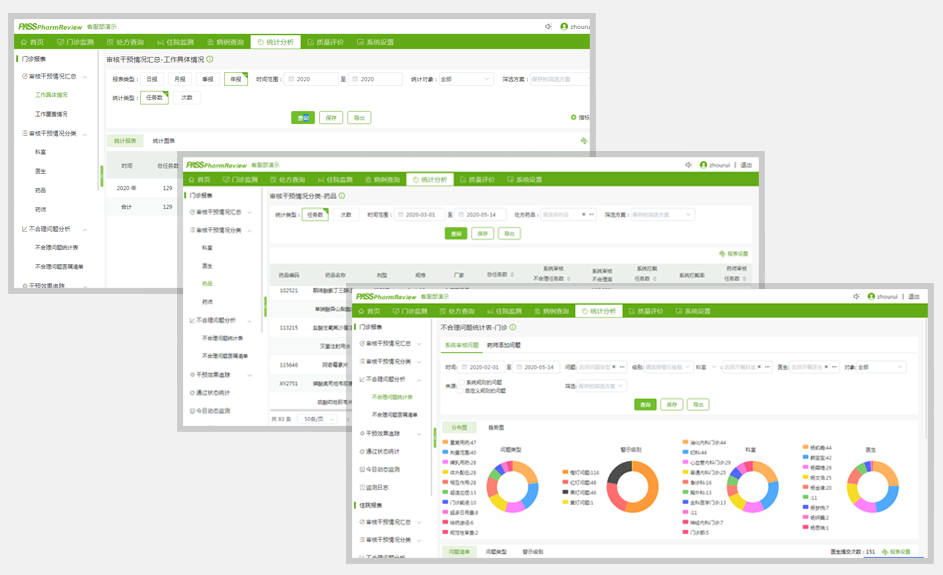The height and width of the screenshot is (575, 943).
Task: Select 年报 report type in the back window
Action: click(236, 79)
